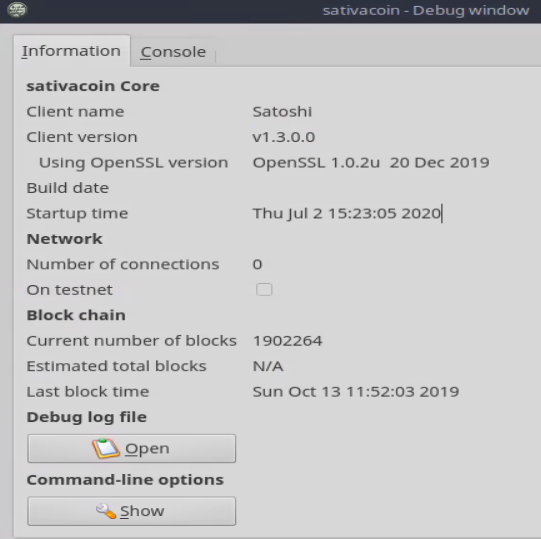Show command-line options
The width and height of the screenshot is (541, 539).
(131, 511)
